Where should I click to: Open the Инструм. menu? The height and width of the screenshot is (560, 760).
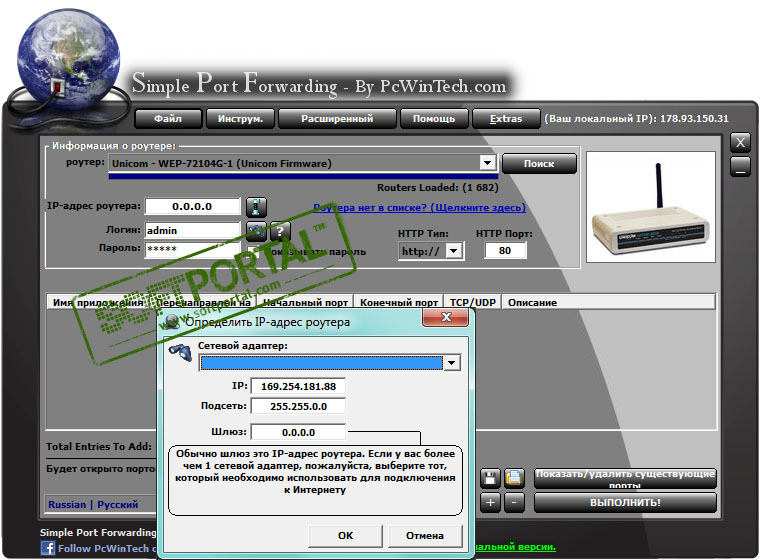240,119
